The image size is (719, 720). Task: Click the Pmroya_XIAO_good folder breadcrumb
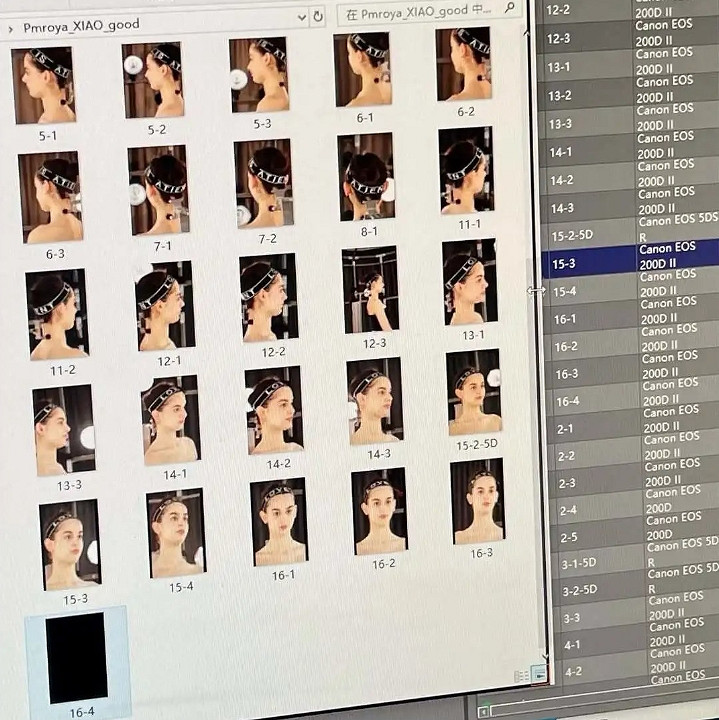coord(81,25)
